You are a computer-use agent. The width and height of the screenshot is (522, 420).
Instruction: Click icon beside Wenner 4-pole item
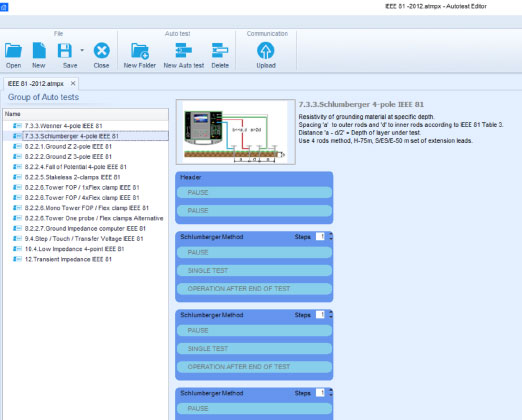(17, 126)
